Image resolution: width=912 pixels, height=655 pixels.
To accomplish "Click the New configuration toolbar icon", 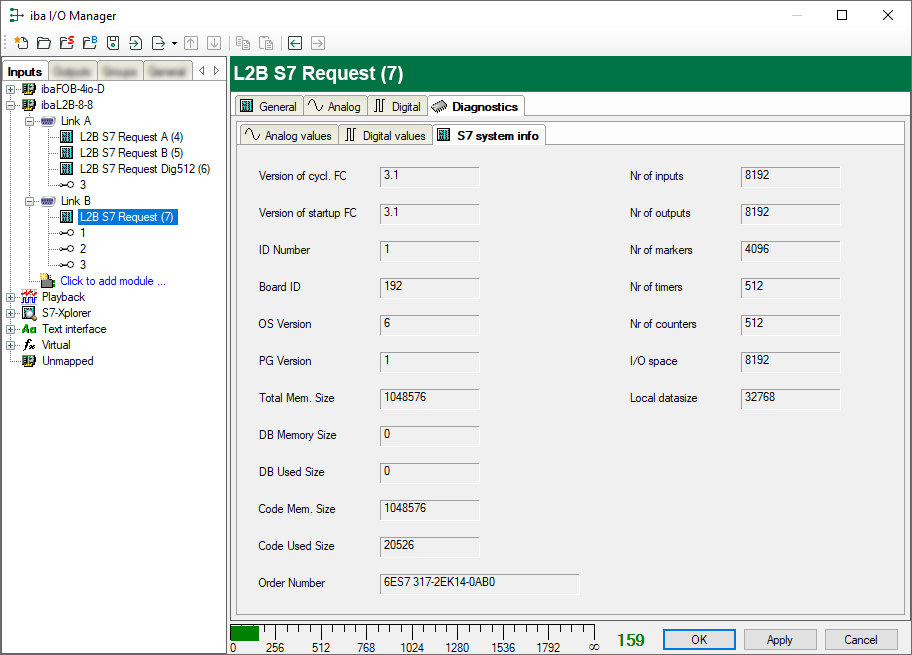I will click(20, 43).
